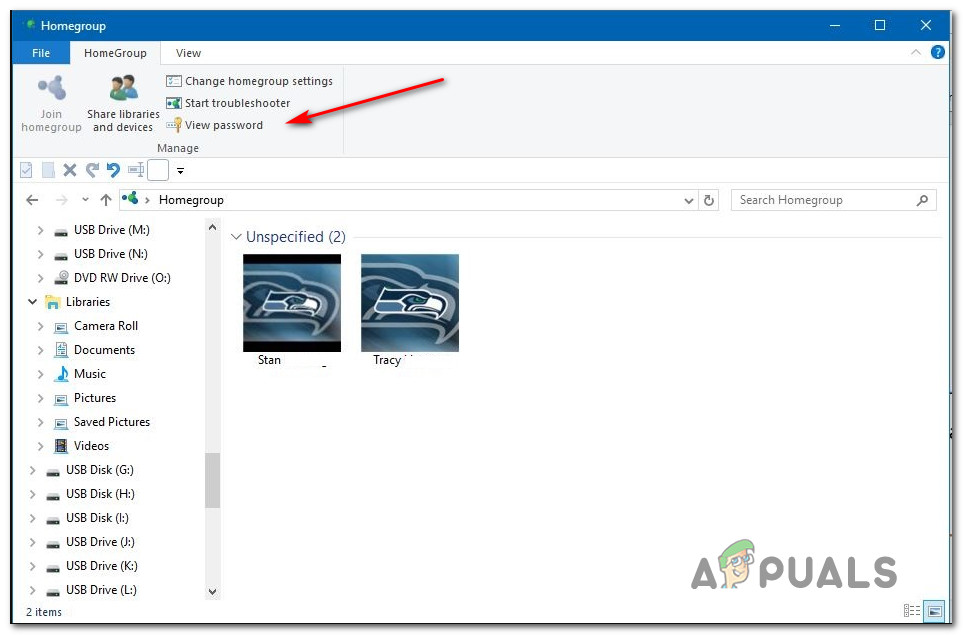Image resolution: width=963 pixels, height=635 pixels.
Task: Open the address bar history dropdown
Action: coord(688,201)
